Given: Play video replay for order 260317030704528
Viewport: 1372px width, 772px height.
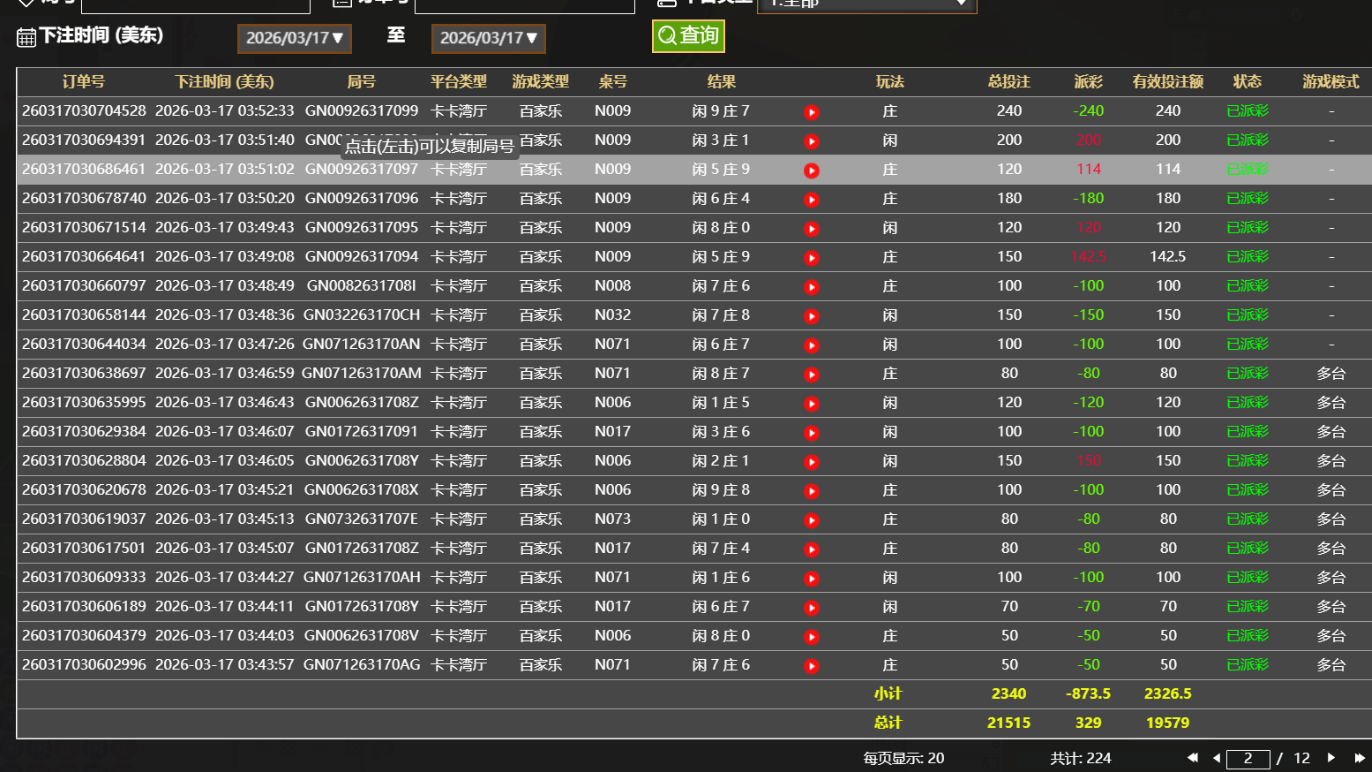Looking at the screenshot, I should click(x=811, y=112).
